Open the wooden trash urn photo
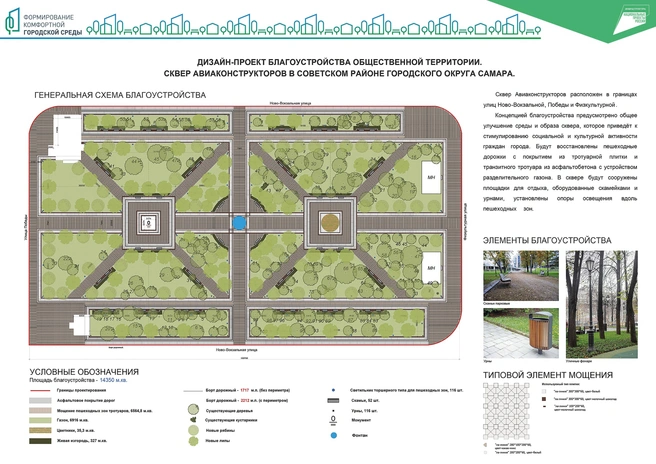The width and height of the screenshot is (656, 464). point(520,333)
